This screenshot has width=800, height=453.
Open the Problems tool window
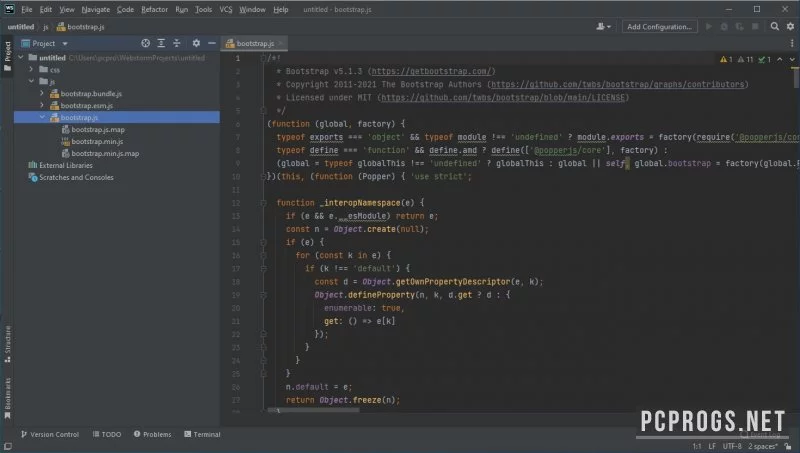153,434
